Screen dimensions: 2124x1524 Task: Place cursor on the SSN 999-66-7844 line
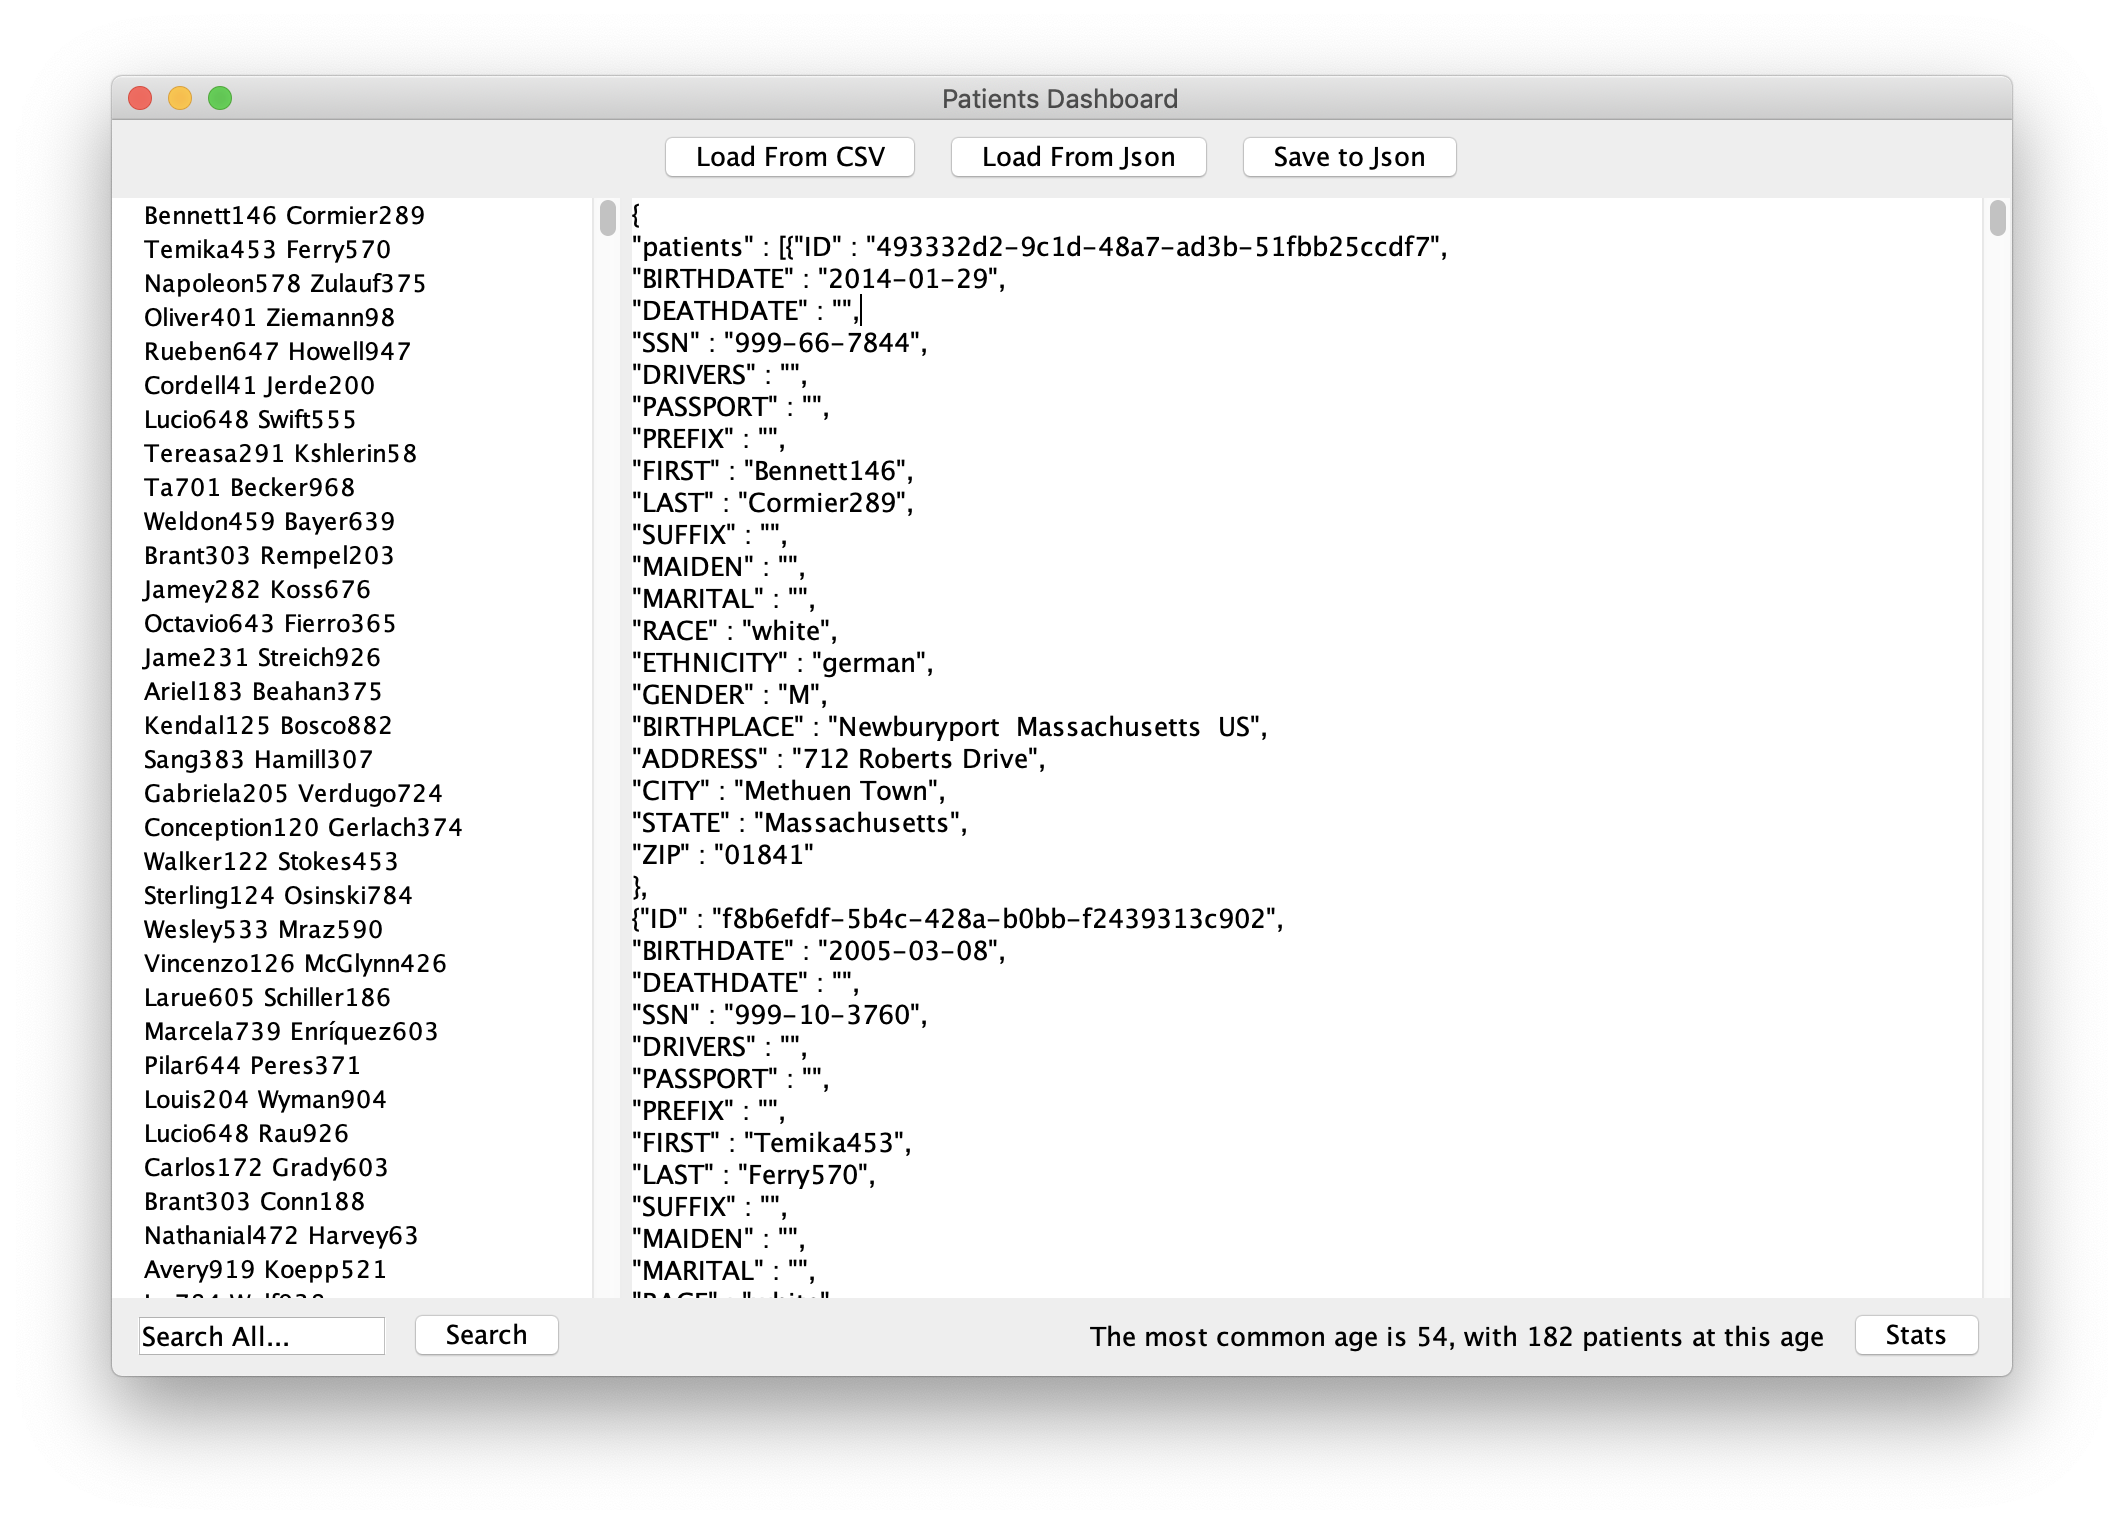coord(779,343)
